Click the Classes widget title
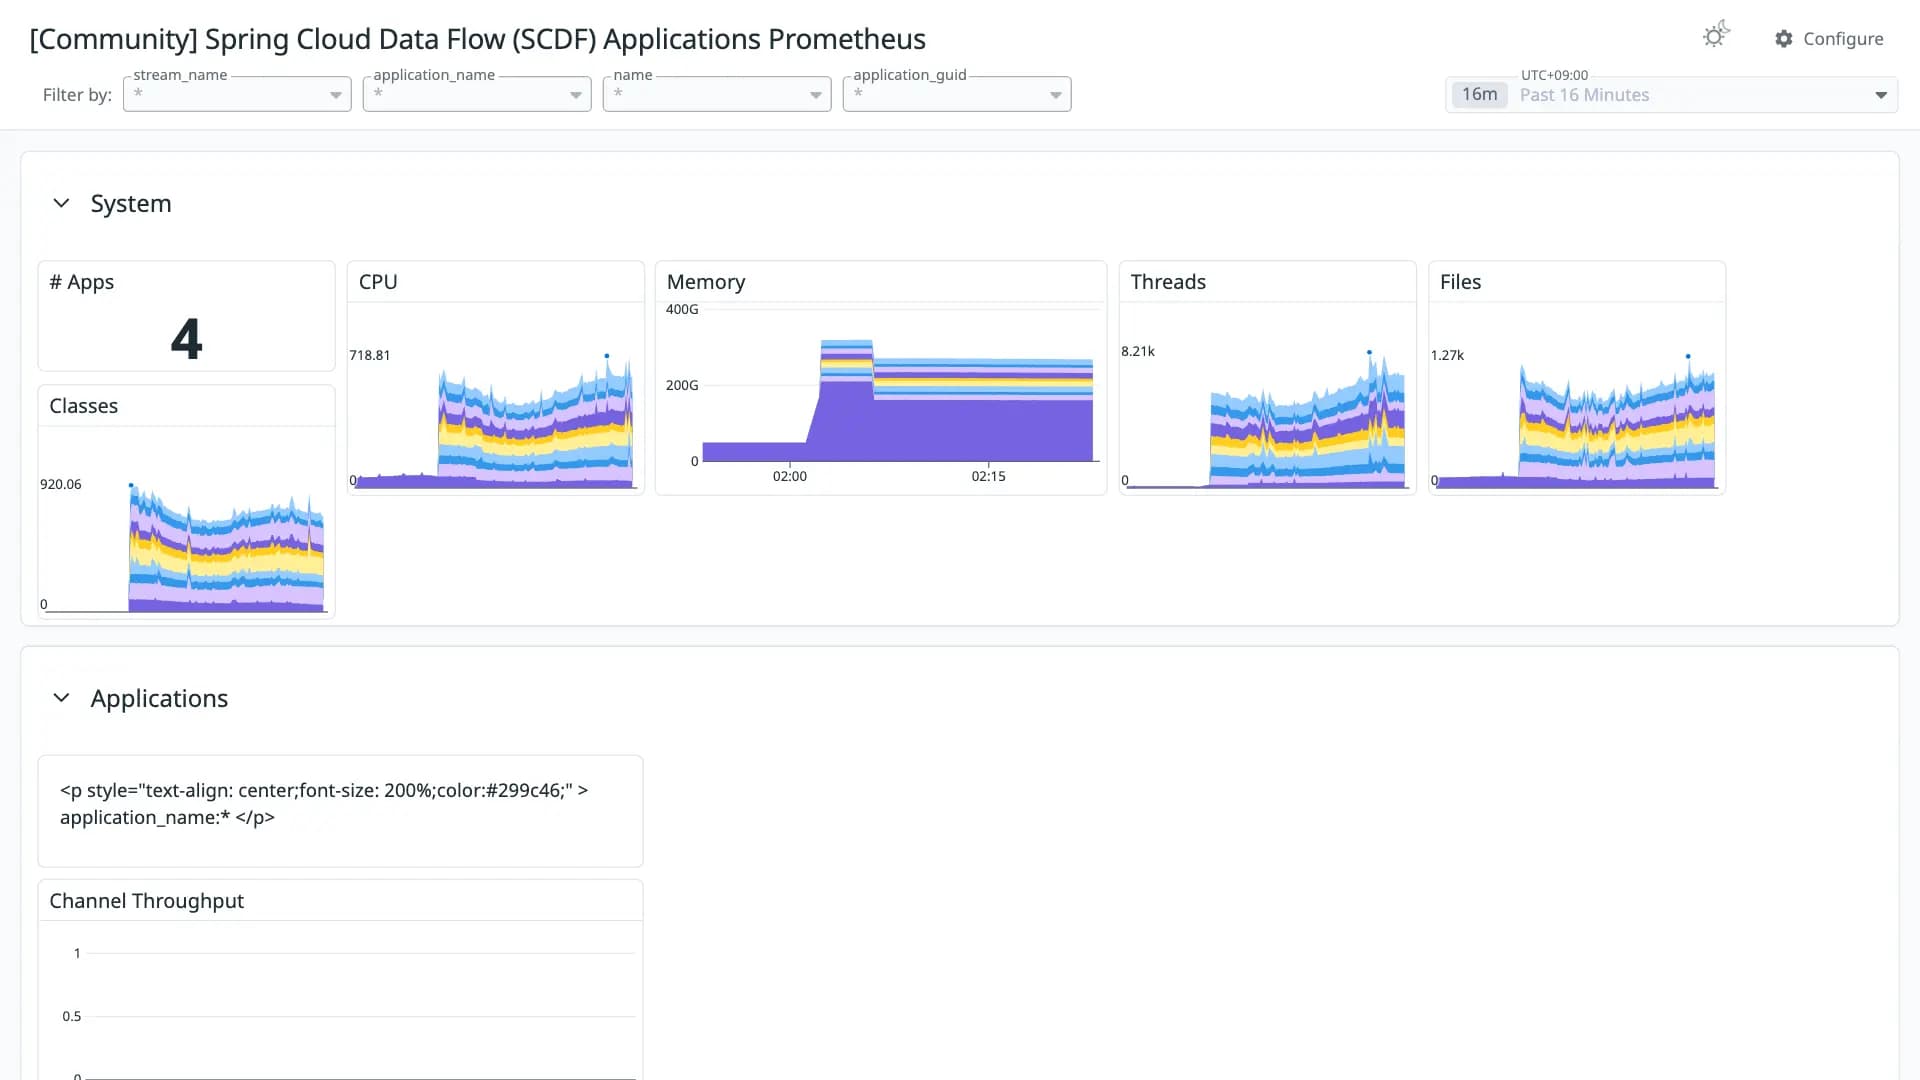 tap(84, 406)
